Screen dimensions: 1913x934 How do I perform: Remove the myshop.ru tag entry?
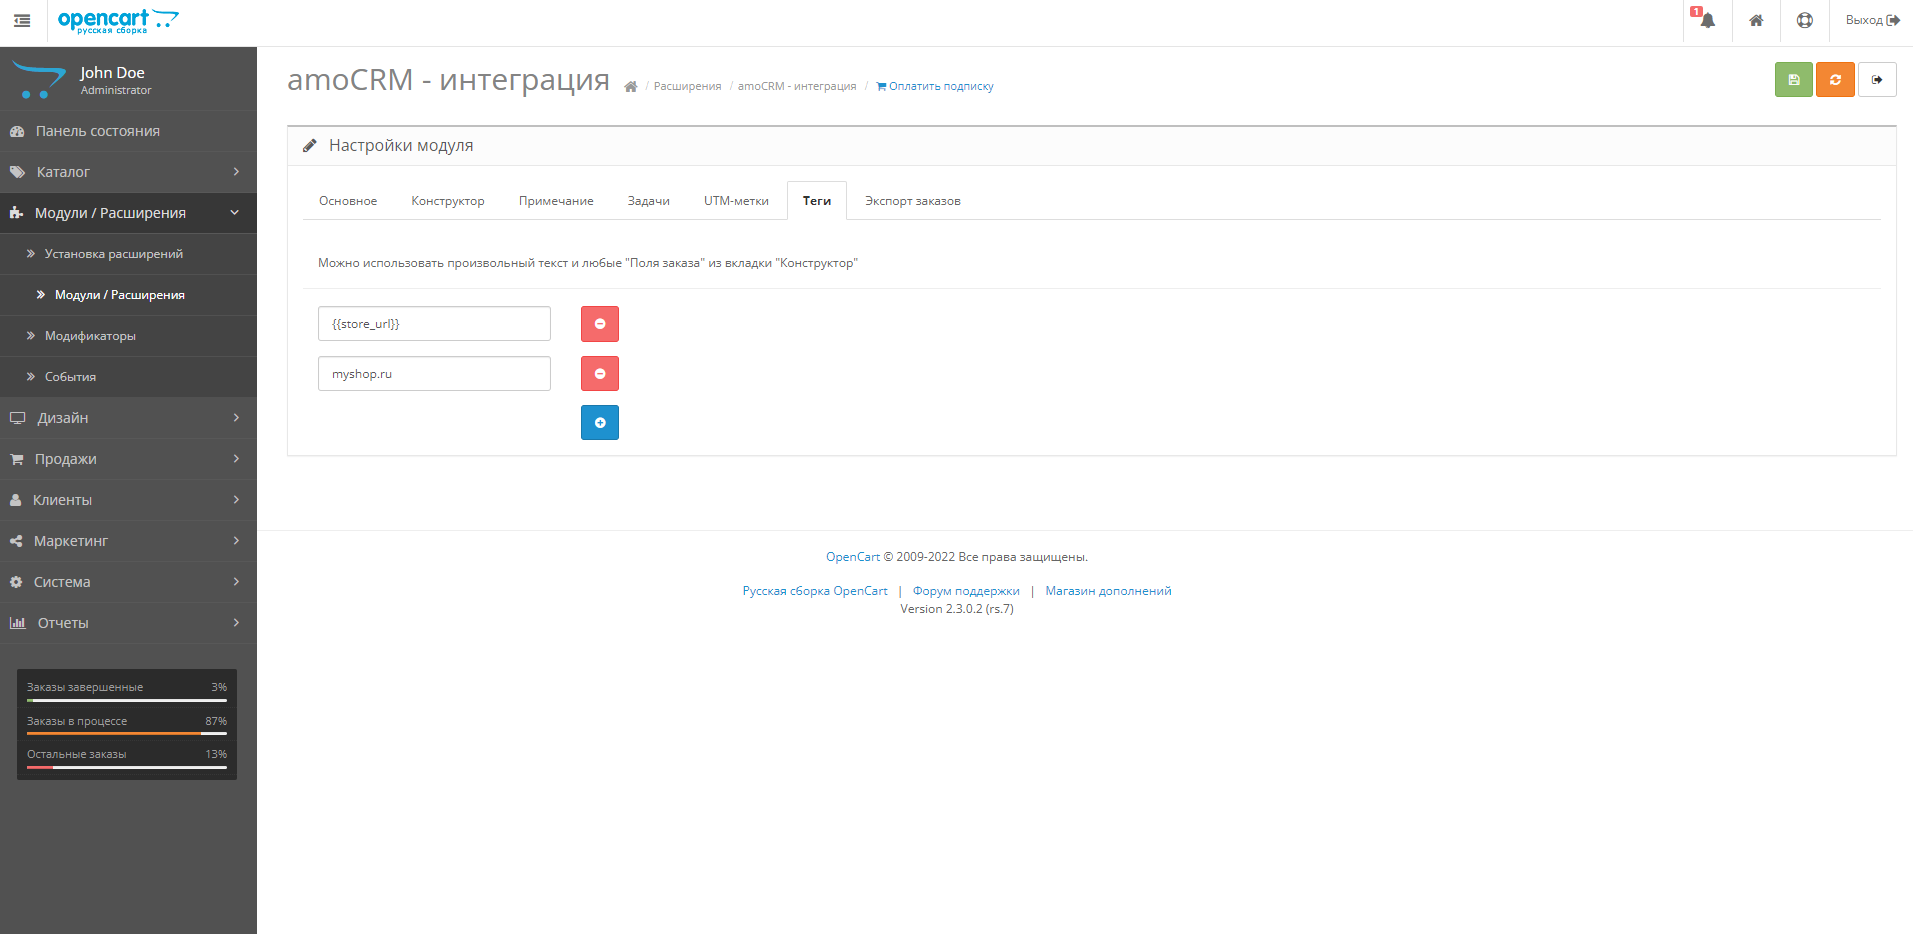click(599, 373)
